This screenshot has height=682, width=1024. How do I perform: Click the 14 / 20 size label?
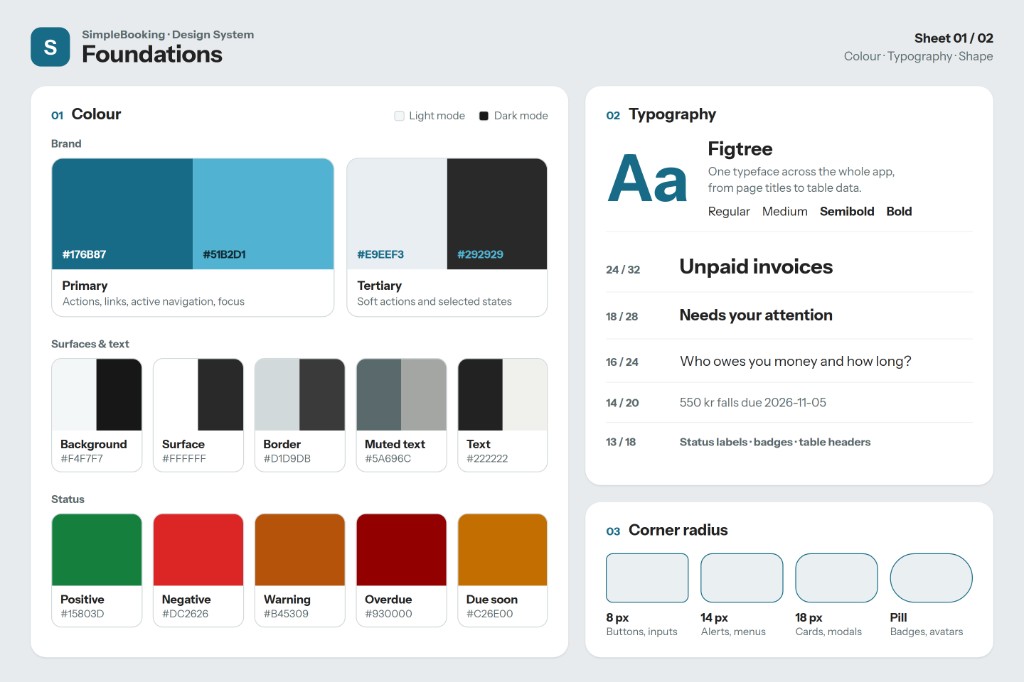click(x=622, y=403)
